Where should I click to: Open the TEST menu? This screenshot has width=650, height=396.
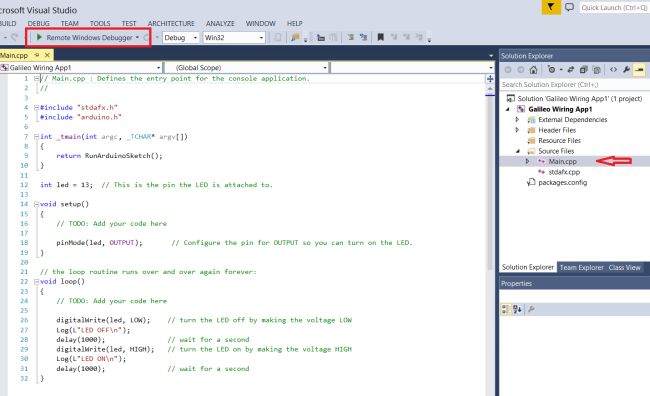(129, 24)
